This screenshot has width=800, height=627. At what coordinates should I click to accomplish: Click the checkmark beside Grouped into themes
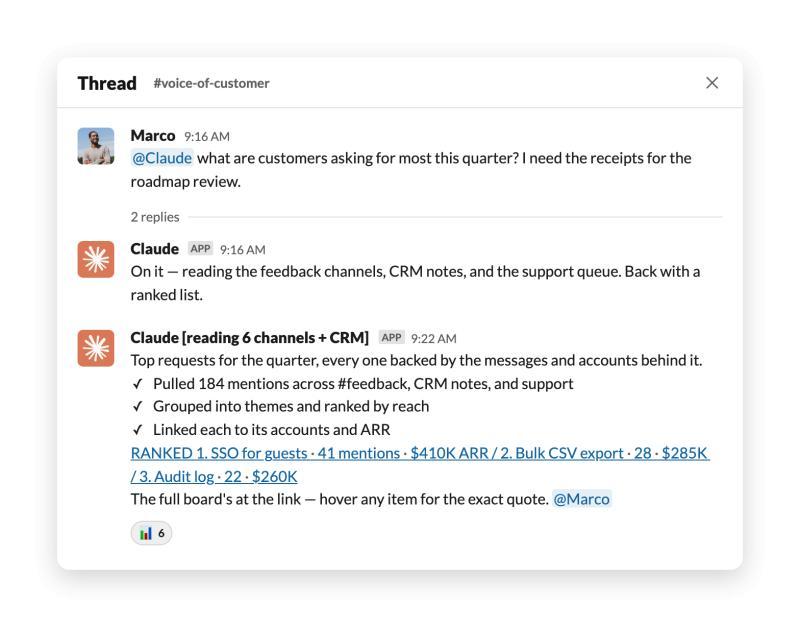click(137, 407)
